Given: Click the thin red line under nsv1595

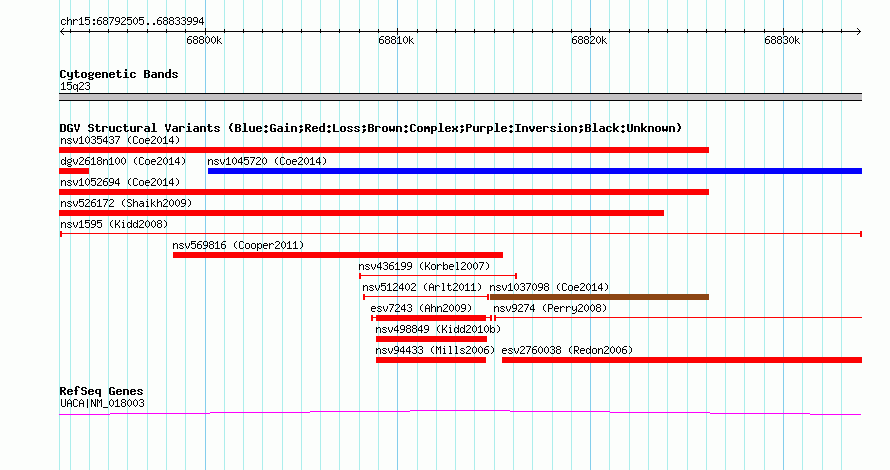Looking at the screenshot, I should (x=461, y=234).
